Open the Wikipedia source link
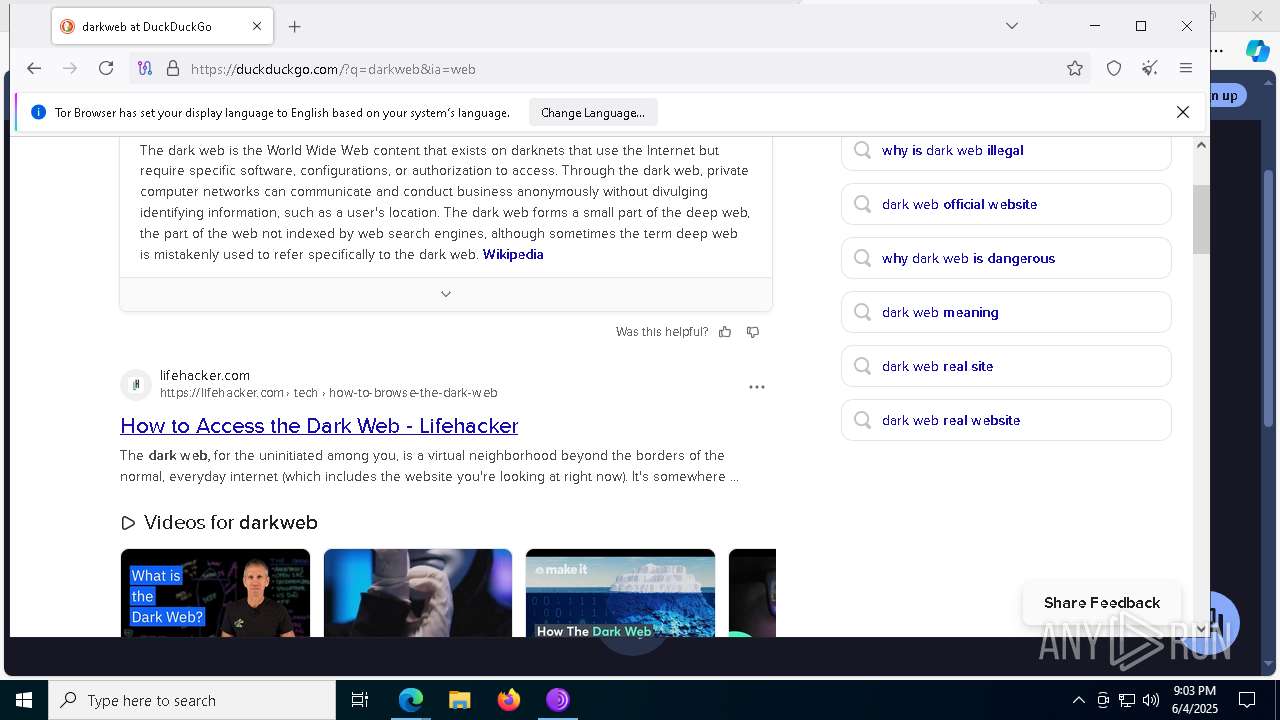The width and height of the screenshot is (1280, 720). (513, 254)
